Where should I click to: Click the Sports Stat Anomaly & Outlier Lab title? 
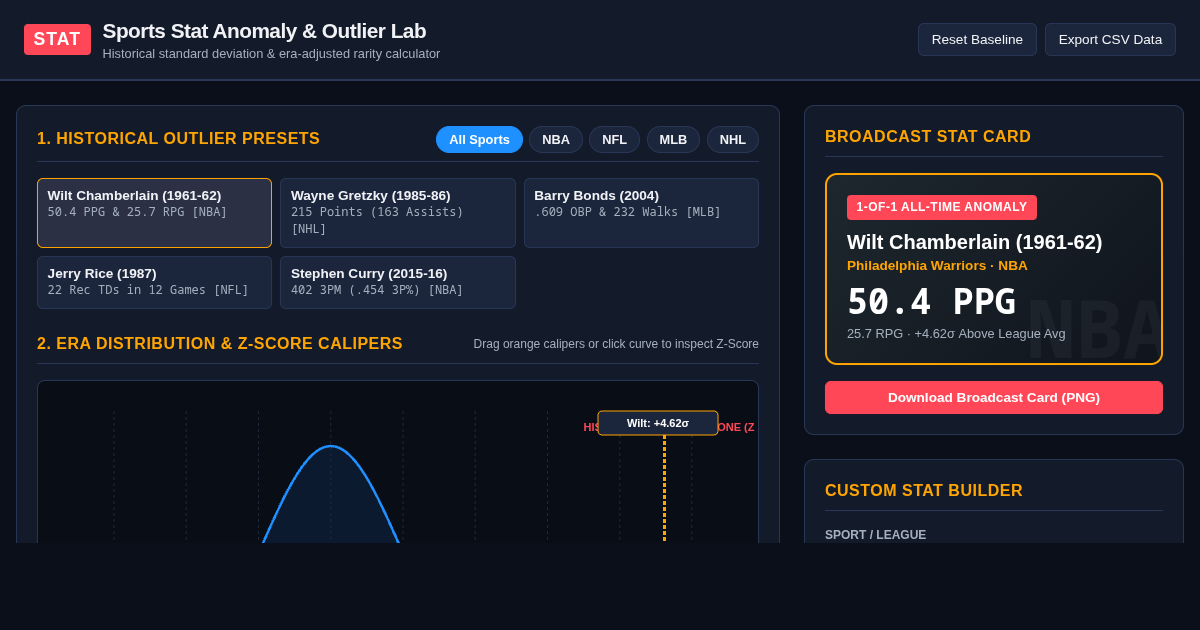[x=264, y=31]
